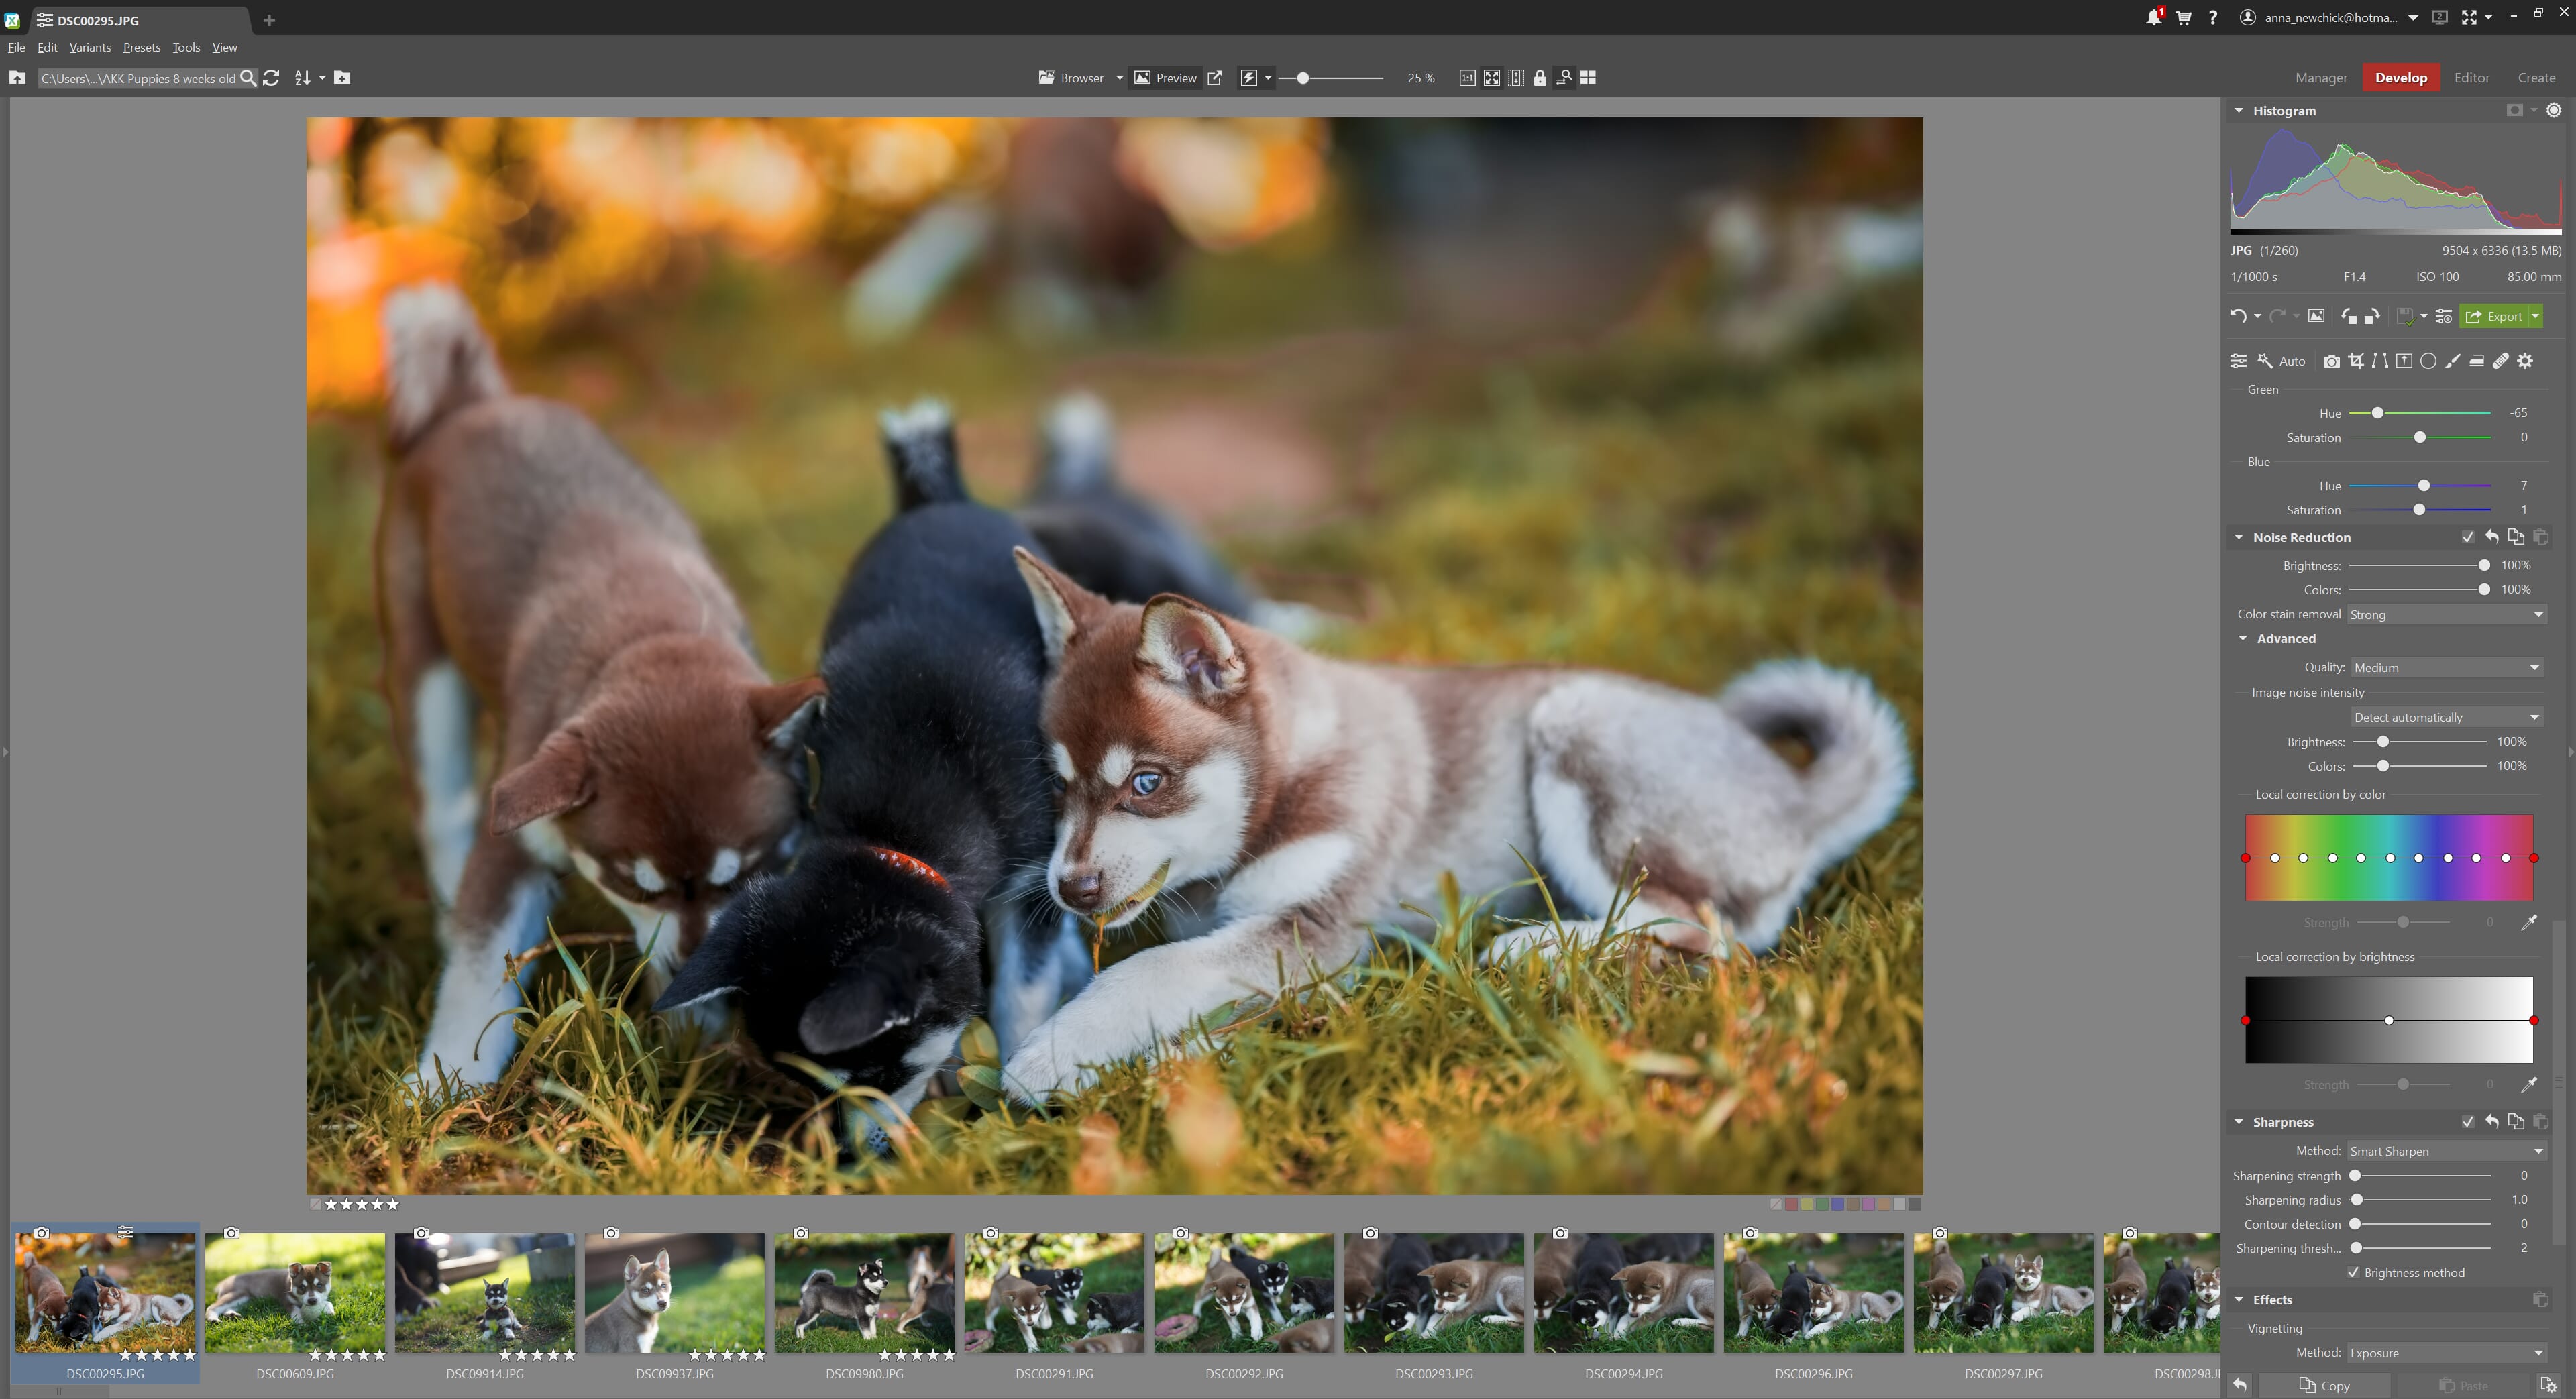Pick a color with the eyedropper under Local correction by color
The width and height of the screenshot is (2576, 1399).
click(x=2528, y=922)
